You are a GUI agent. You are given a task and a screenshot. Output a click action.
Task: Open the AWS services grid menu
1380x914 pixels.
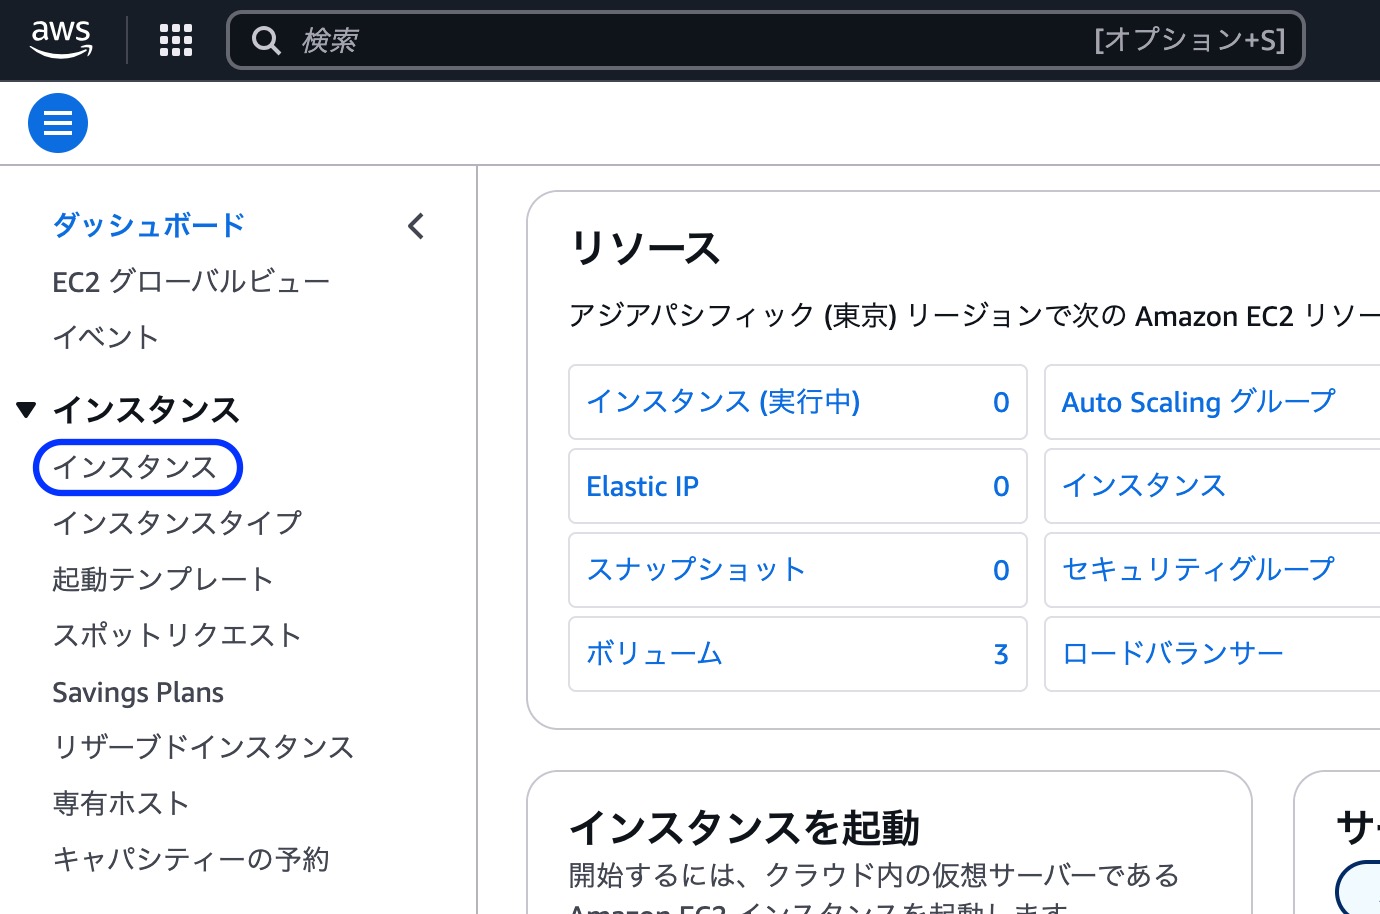point(175,40)
